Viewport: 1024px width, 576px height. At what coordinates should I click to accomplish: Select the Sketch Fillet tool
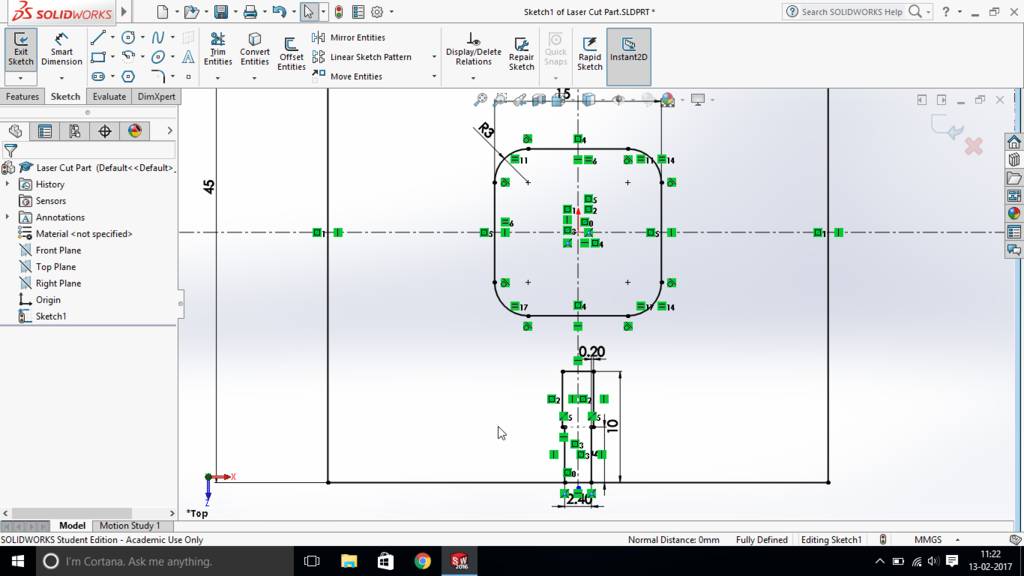(x=158, y=76)
